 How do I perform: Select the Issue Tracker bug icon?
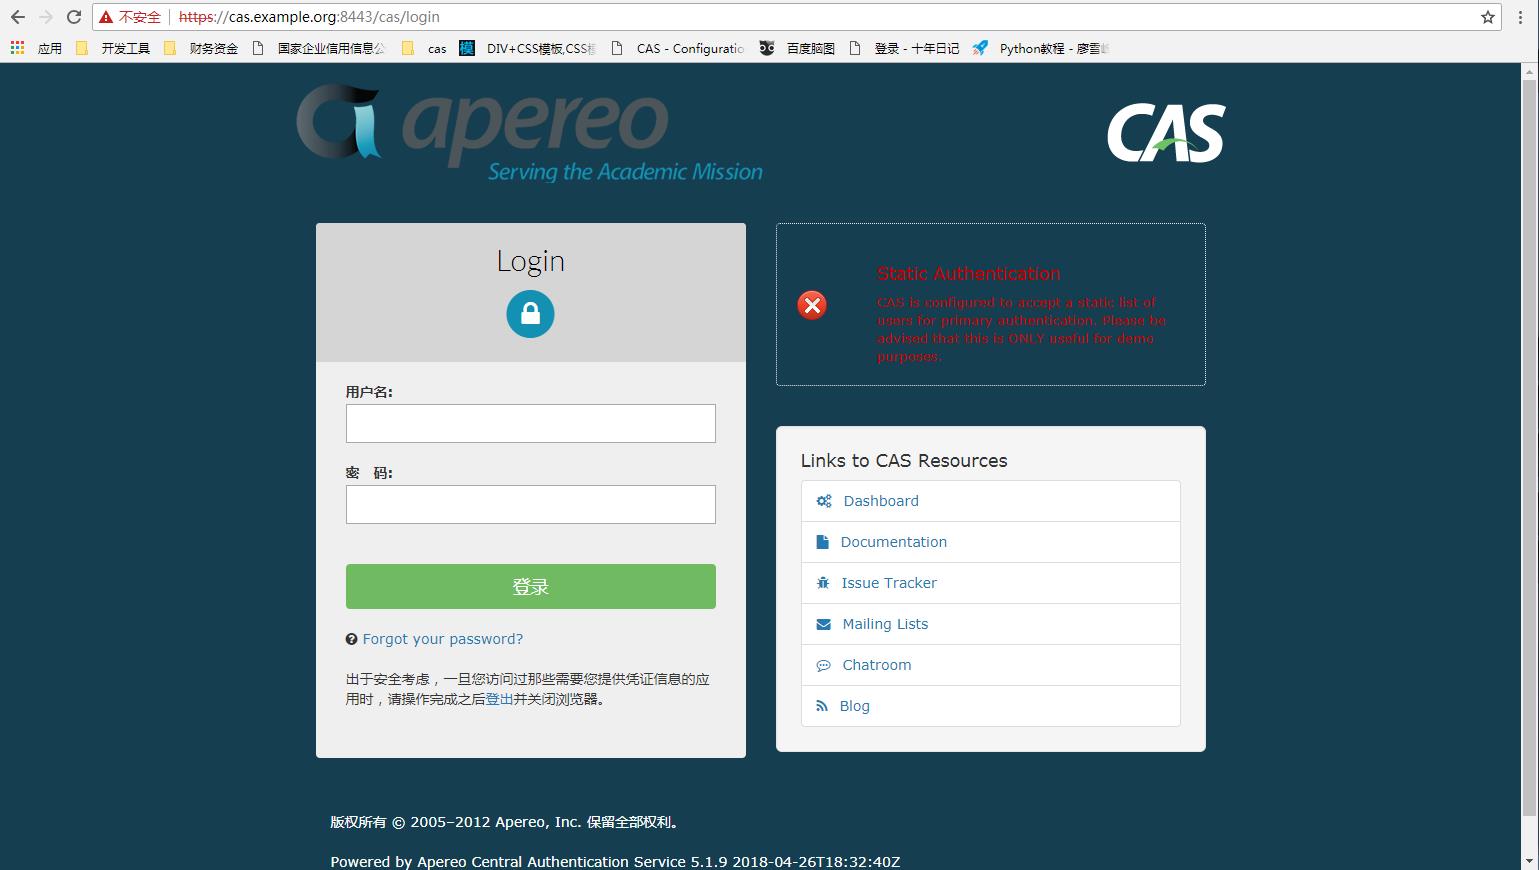click(823, 582)
